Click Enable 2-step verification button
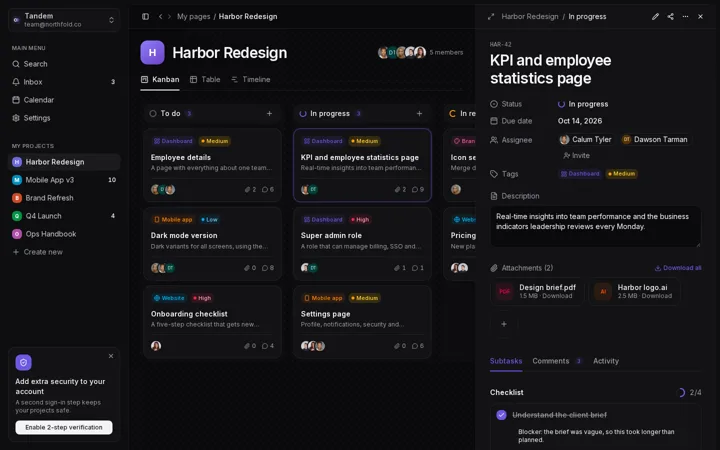The image size is (720, 450). (x=64, y=427)
